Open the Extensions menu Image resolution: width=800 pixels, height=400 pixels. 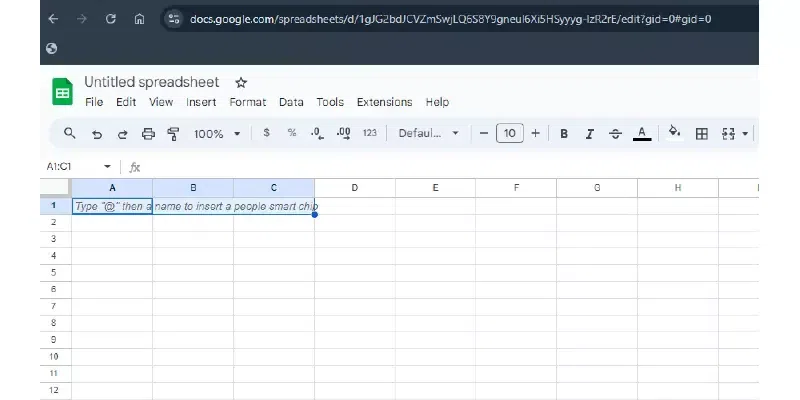pyautogui.click(x=384, y=102)
